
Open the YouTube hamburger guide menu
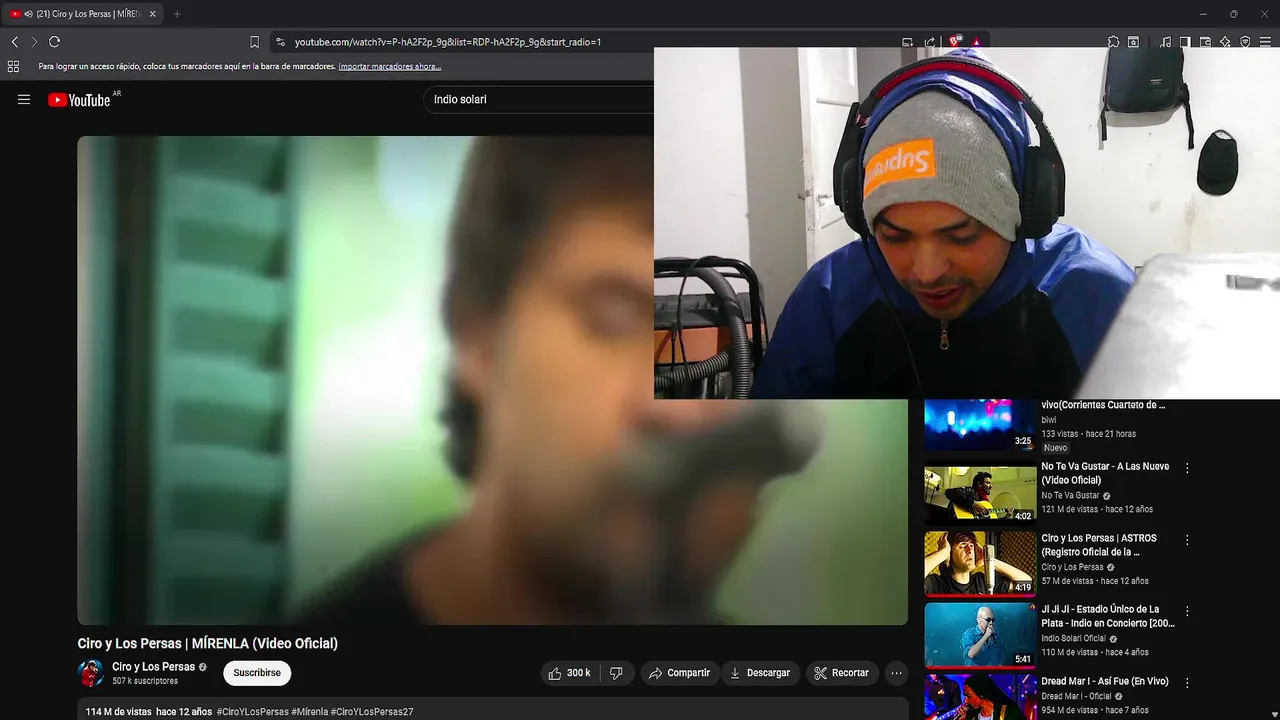coord(24,100)
